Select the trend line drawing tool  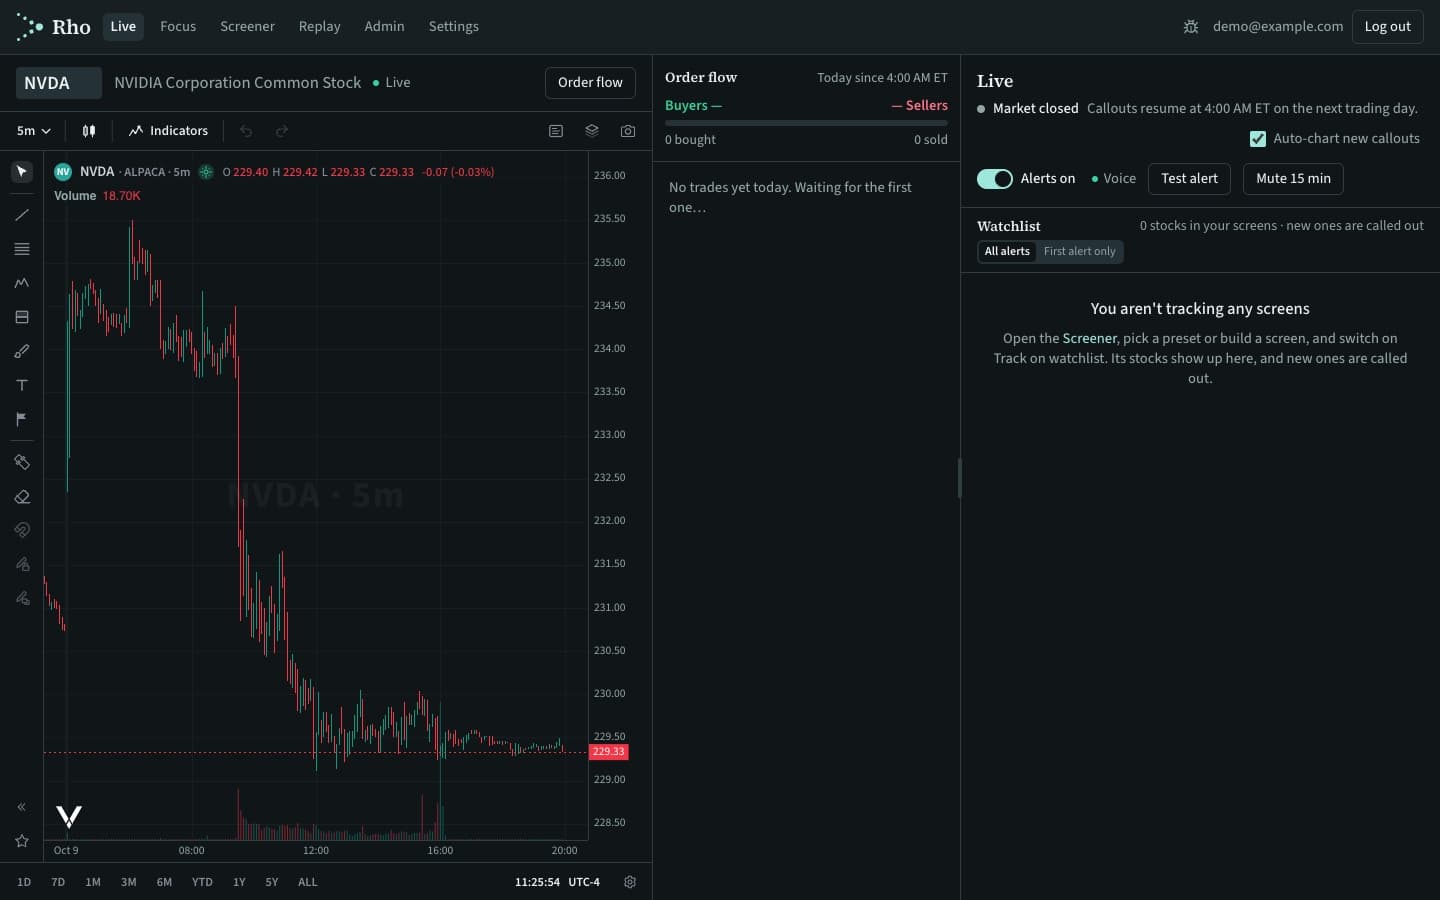(x=22, y=215)
